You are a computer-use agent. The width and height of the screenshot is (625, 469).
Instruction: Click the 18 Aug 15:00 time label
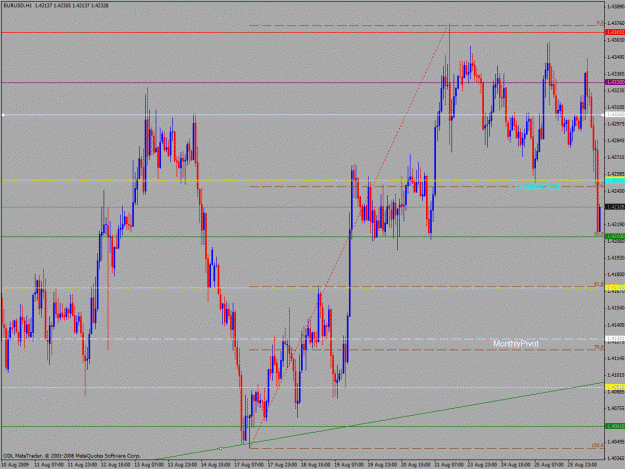316,465
